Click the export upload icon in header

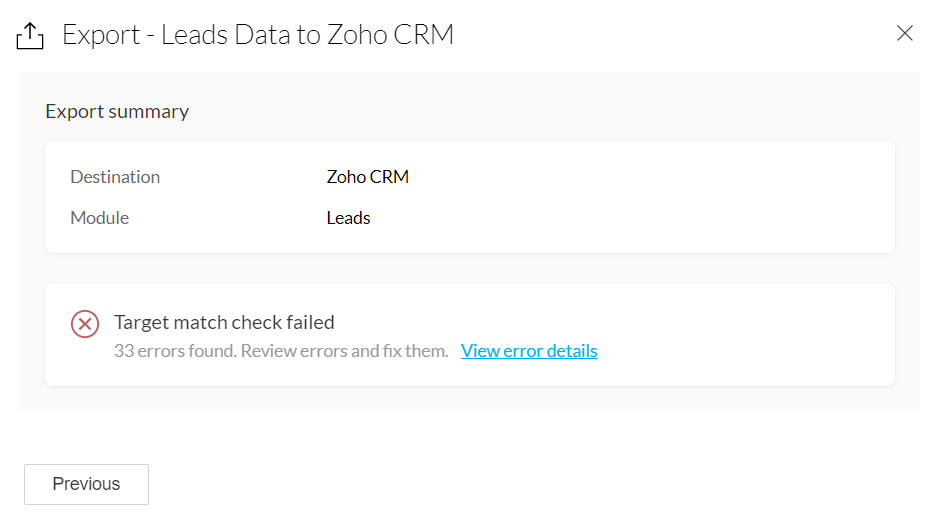pos(31,36)
